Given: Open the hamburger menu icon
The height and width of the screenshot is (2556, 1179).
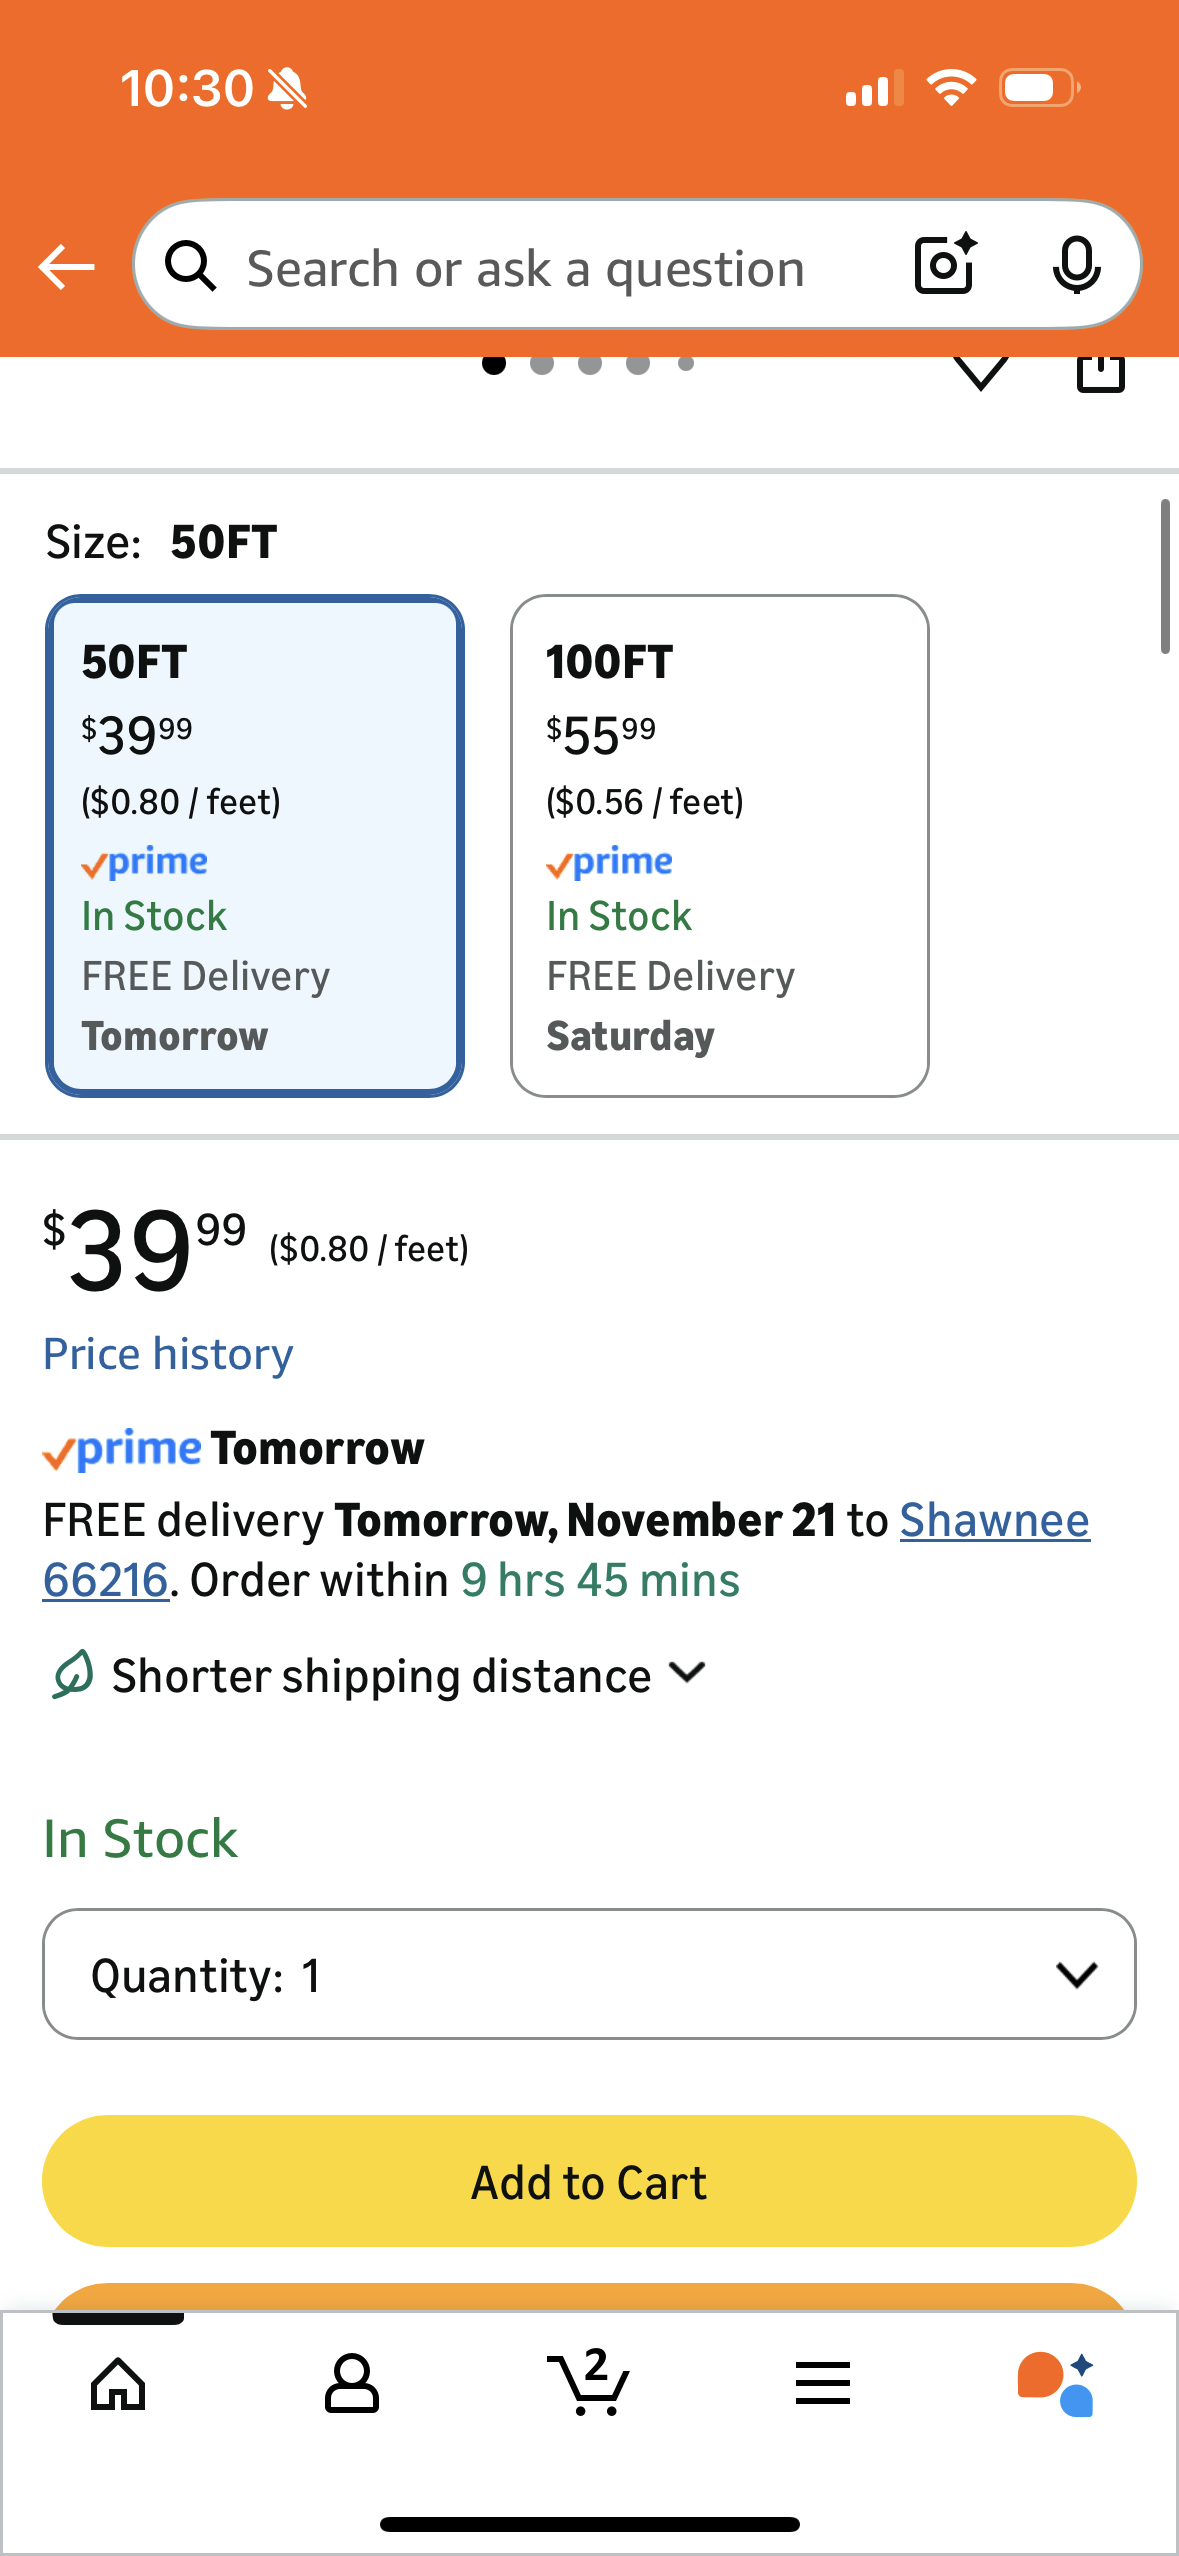Looking at the screenshot, I should [x=823, y=2384].
